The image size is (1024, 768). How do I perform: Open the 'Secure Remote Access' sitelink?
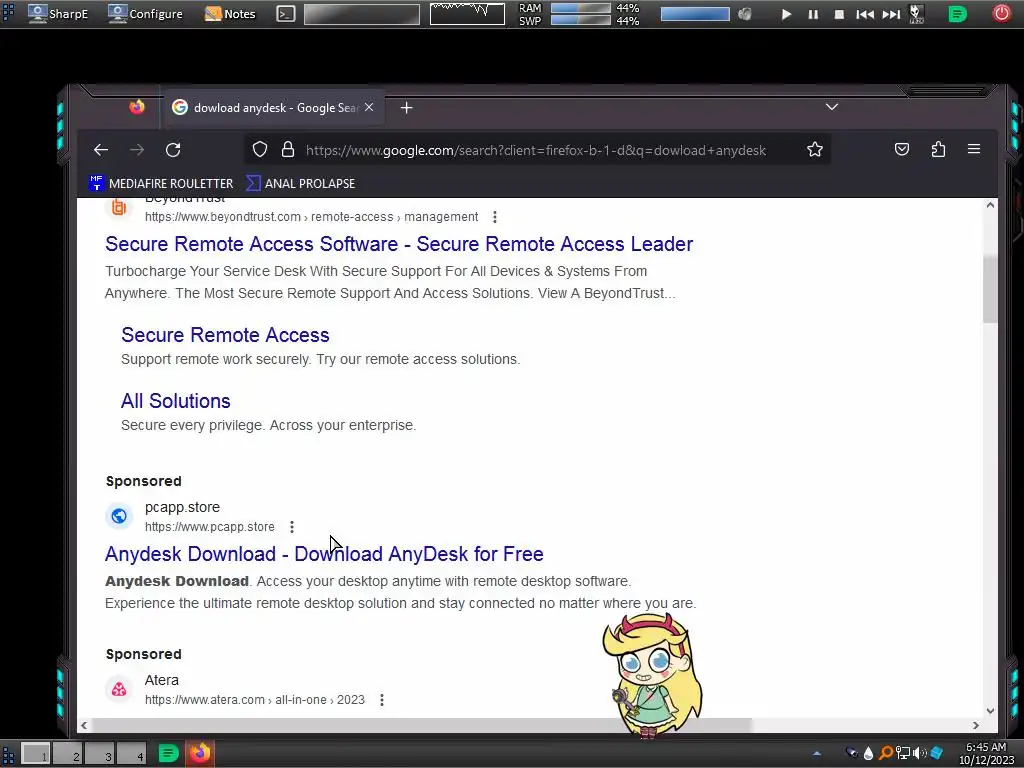point(225,335)
